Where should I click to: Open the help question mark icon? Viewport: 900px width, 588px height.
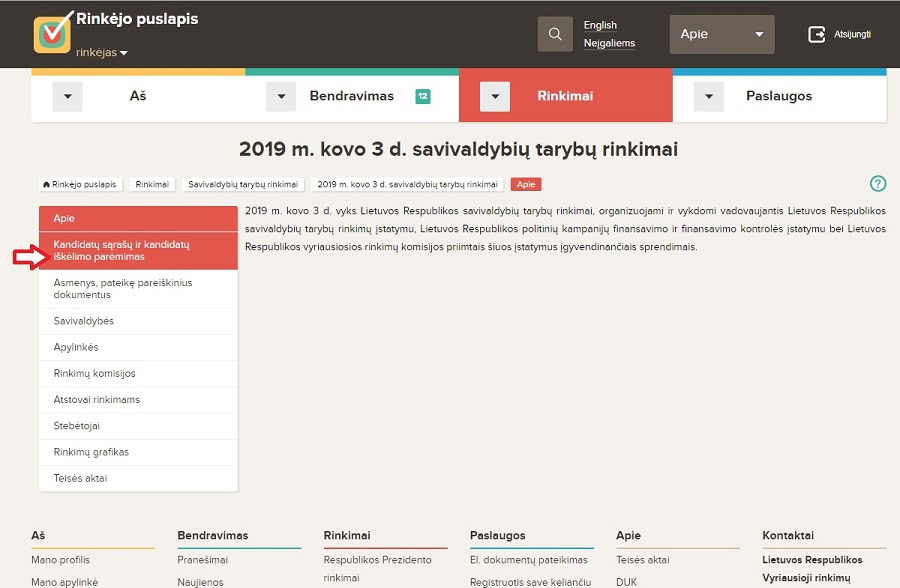coord(878,184)
